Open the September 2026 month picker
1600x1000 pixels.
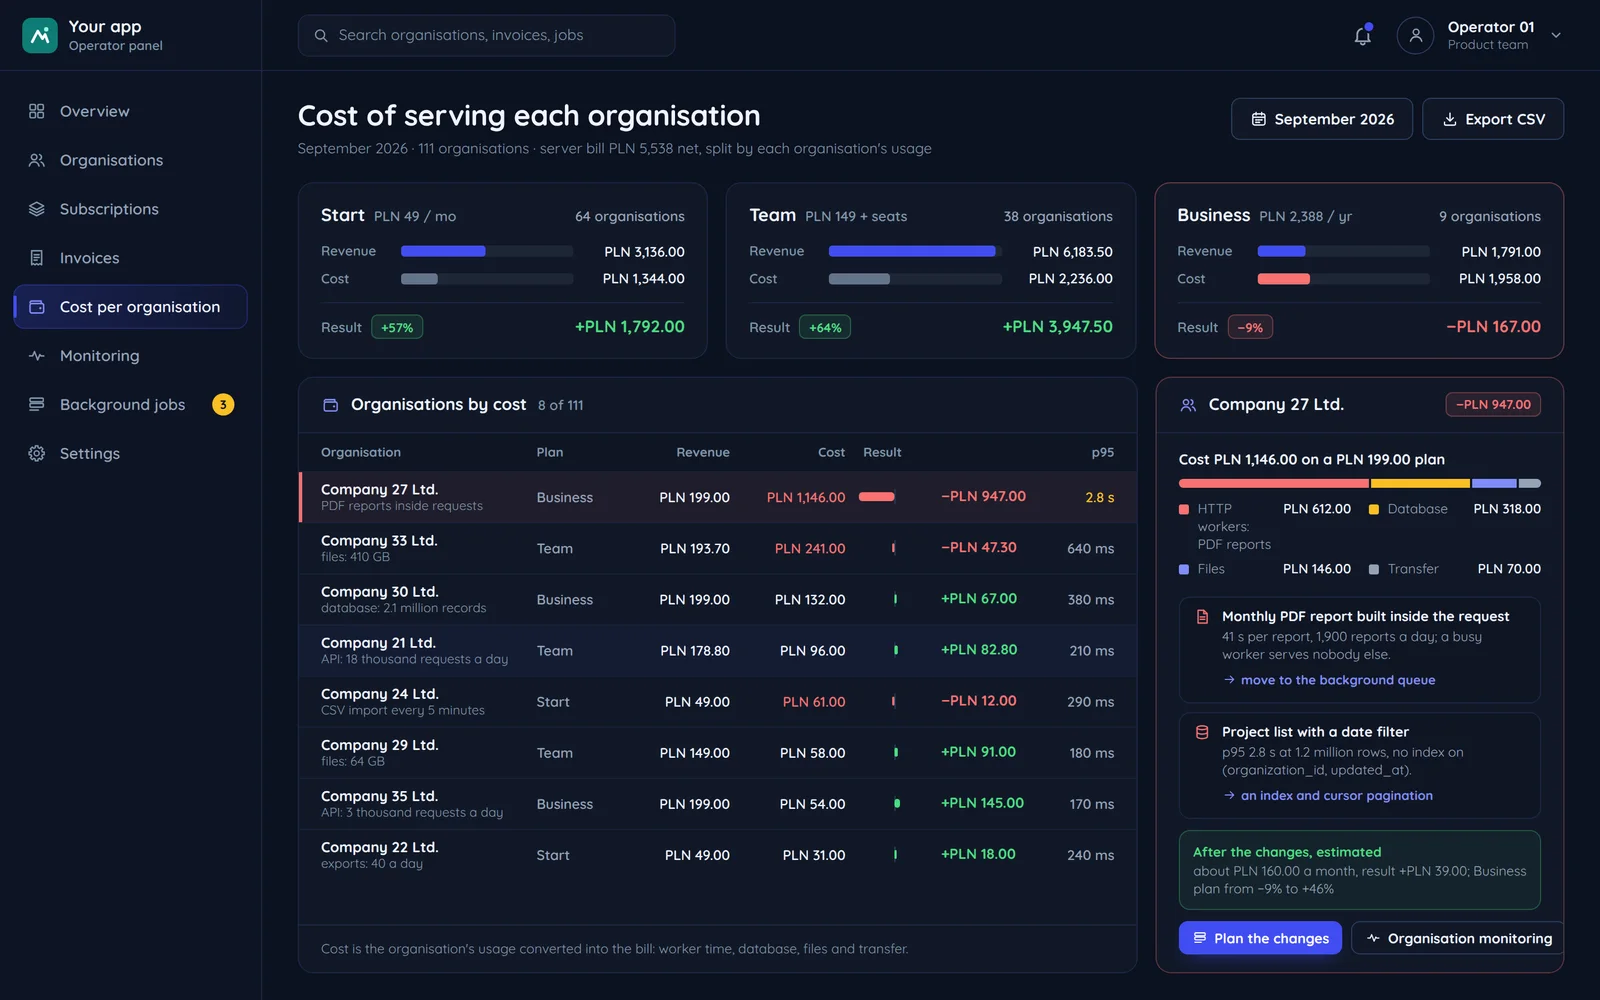coord(1321,119)
